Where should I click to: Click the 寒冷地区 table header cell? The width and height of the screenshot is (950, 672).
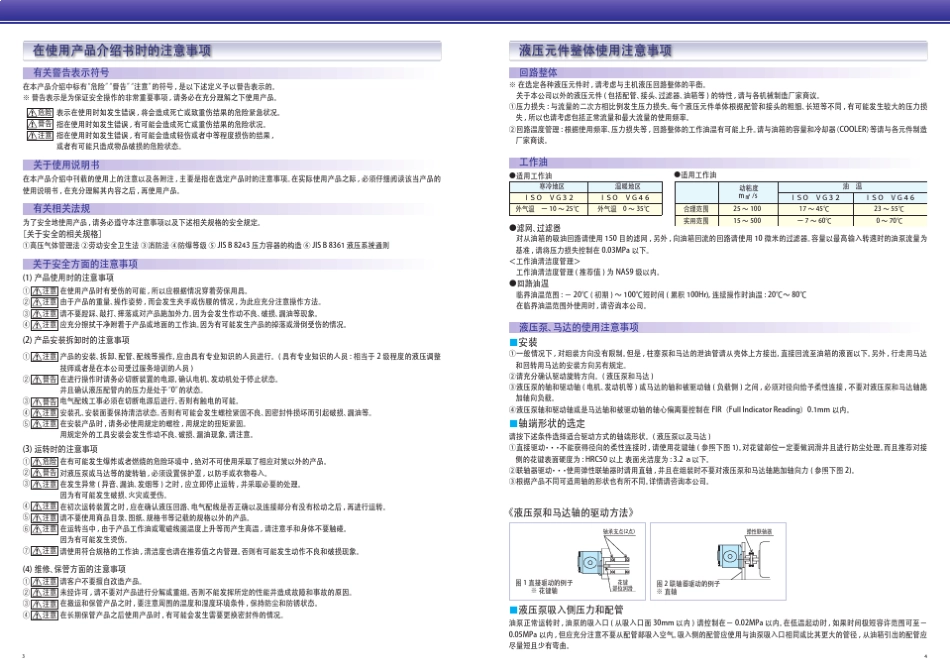551,187
